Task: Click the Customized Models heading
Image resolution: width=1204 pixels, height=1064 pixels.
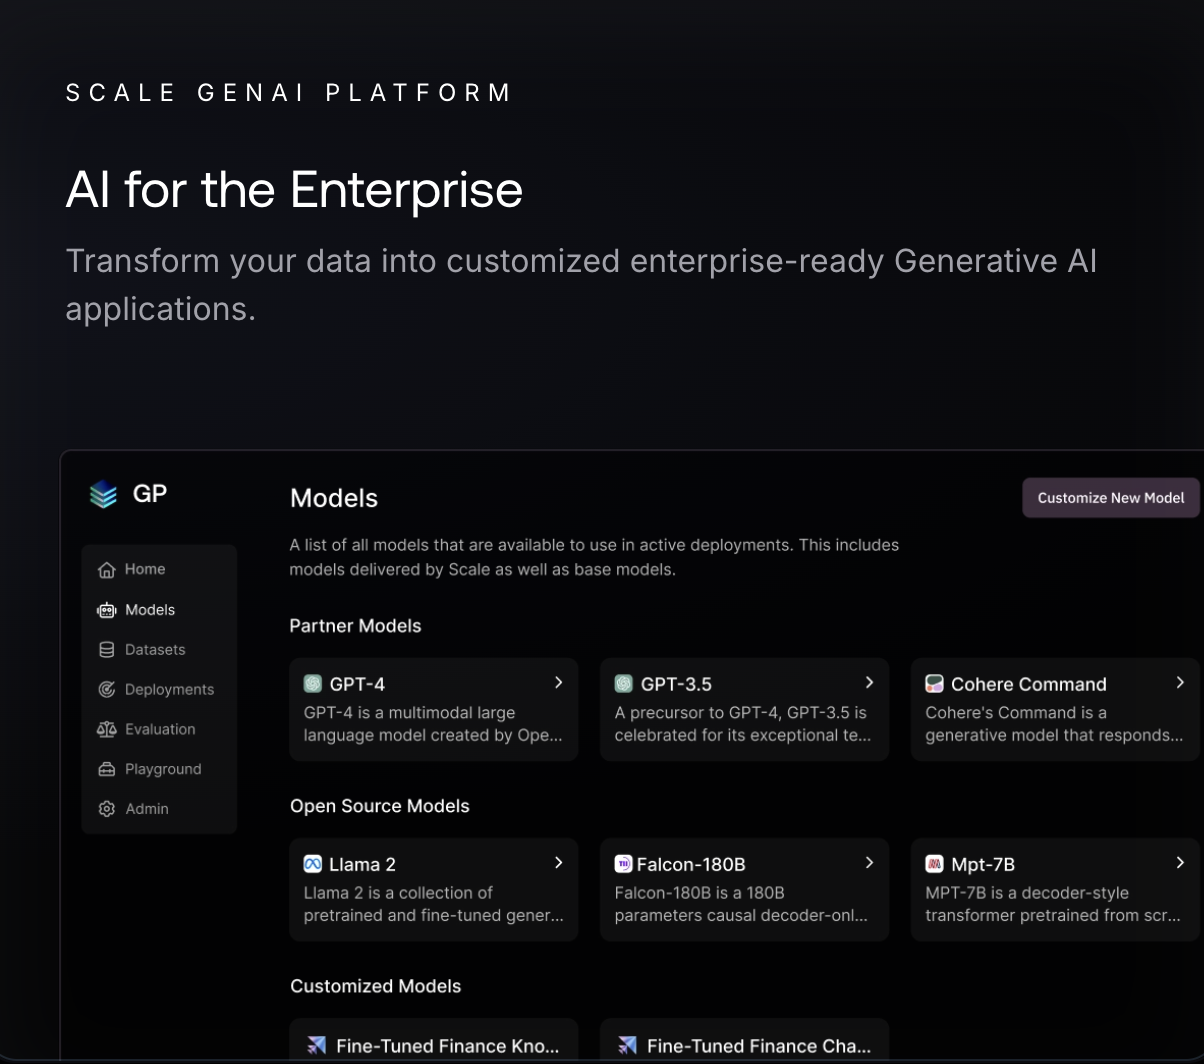Action: click(x=376, y=986)
